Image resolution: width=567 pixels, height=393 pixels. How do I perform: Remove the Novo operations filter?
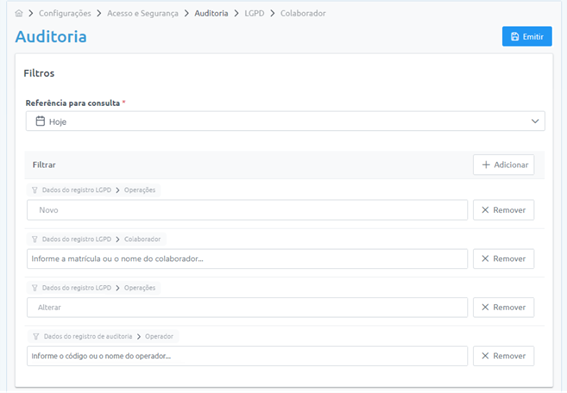point(503,210)
